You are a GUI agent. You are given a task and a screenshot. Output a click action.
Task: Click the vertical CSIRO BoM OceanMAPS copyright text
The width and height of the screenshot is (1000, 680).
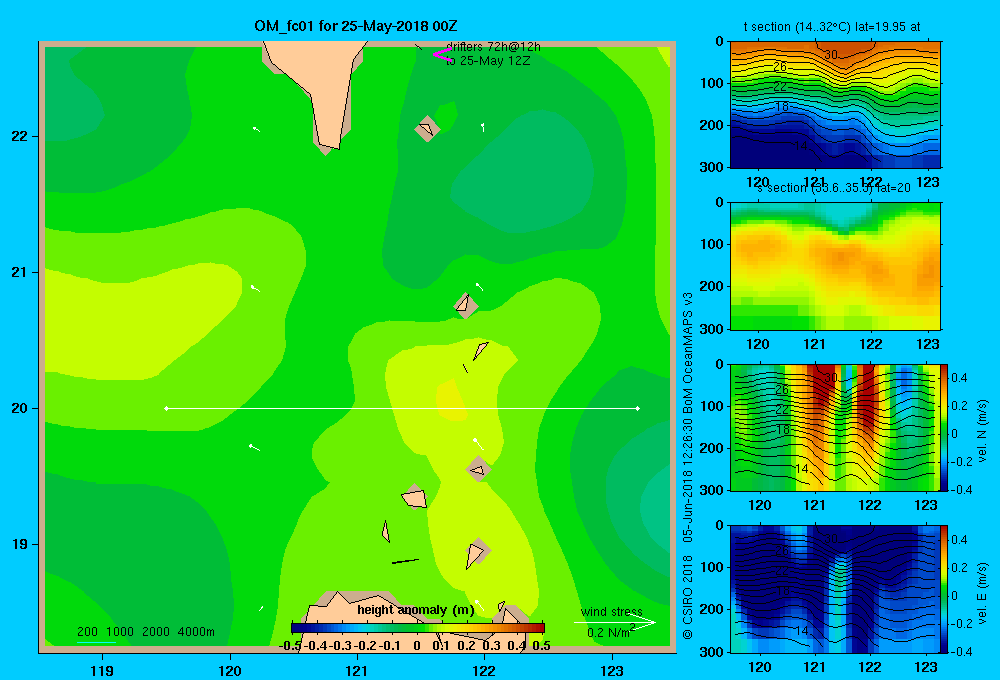click(688, 466)
